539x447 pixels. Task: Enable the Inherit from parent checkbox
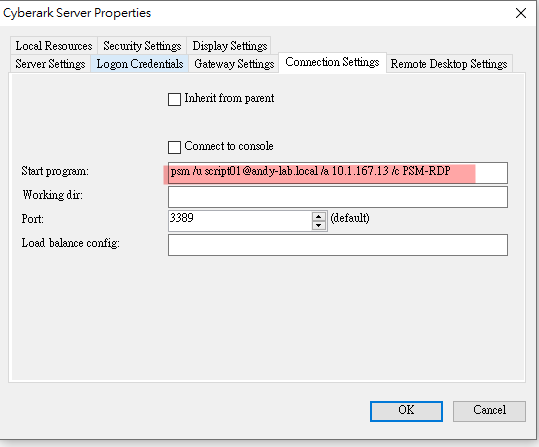[174, 99]
